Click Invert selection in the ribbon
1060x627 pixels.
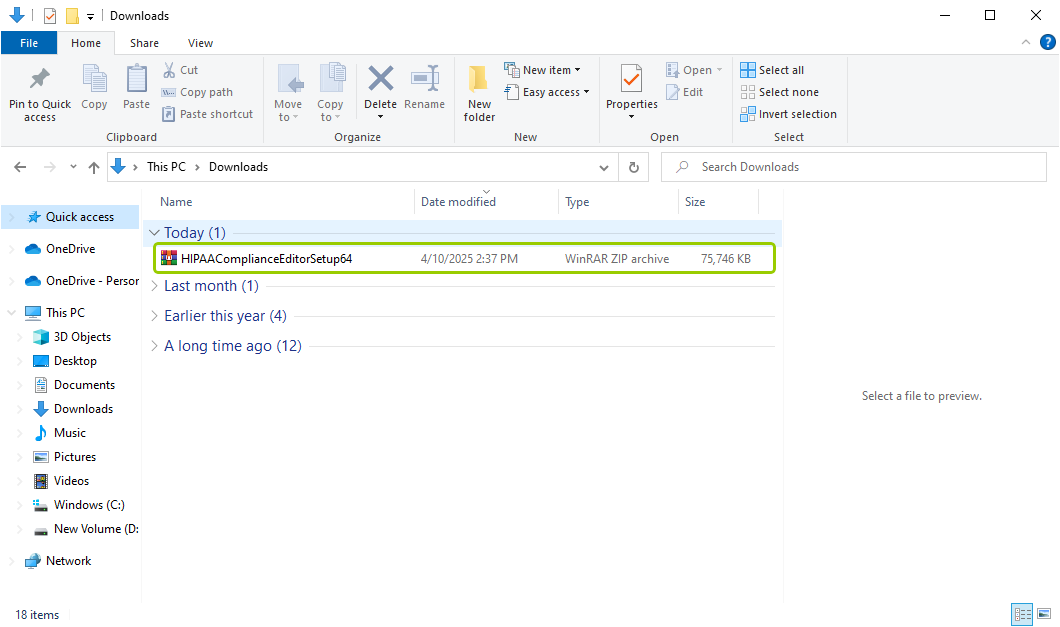coord(788,114)
